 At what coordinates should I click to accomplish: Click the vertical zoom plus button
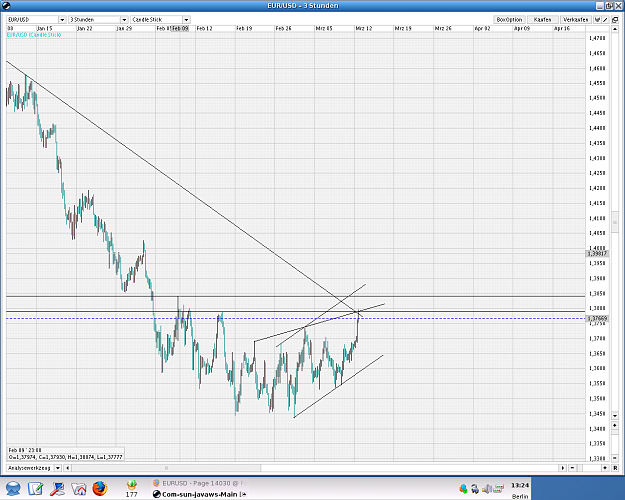(615, 425)
